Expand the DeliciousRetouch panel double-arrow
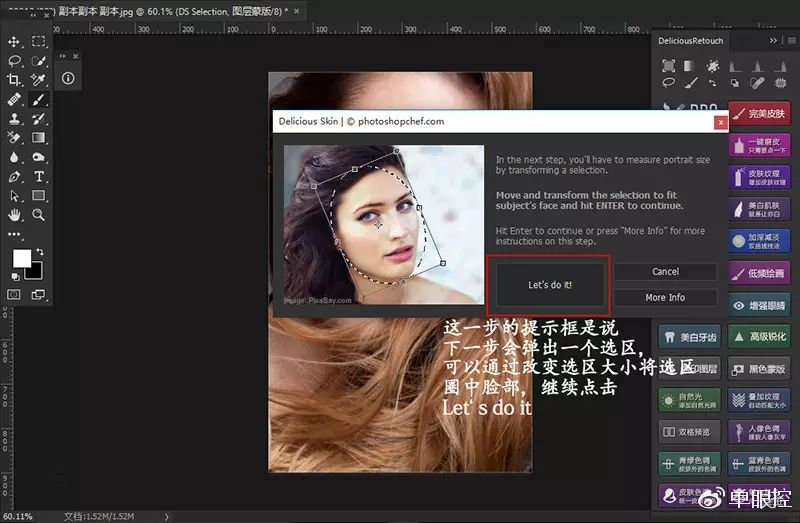This screenshot has width=800, height=523. (x=773, y=40)
